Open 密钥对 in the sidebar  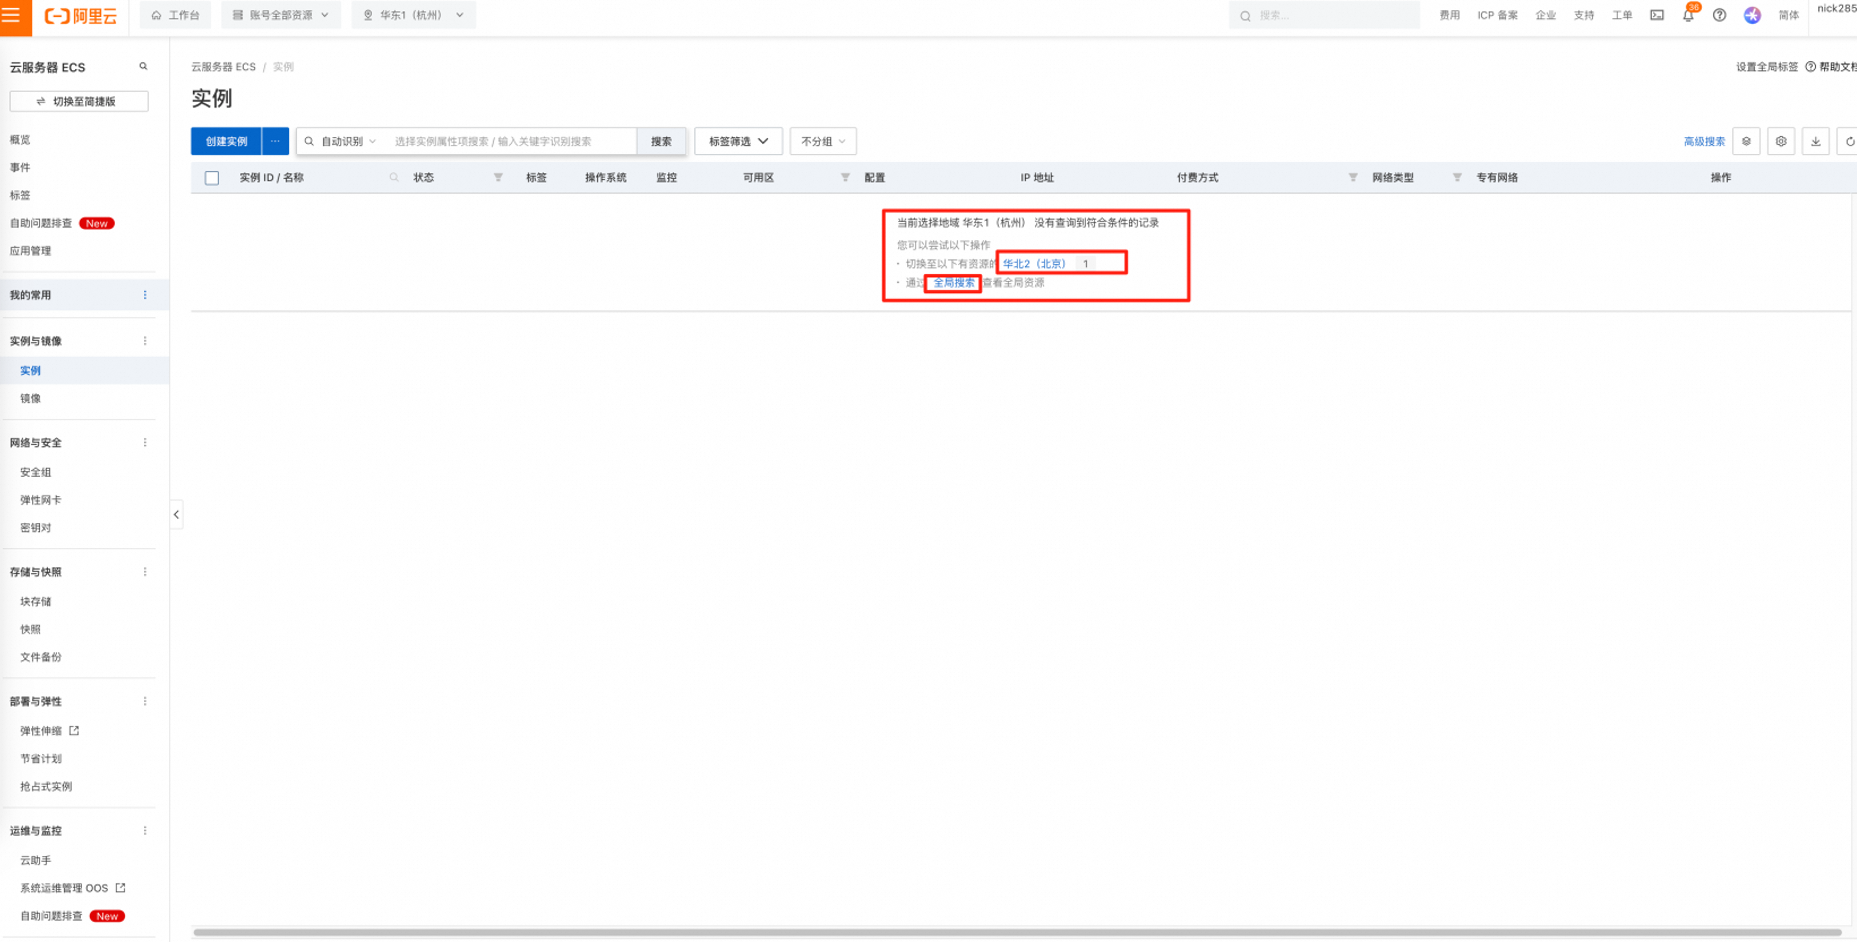click(35, 528)
